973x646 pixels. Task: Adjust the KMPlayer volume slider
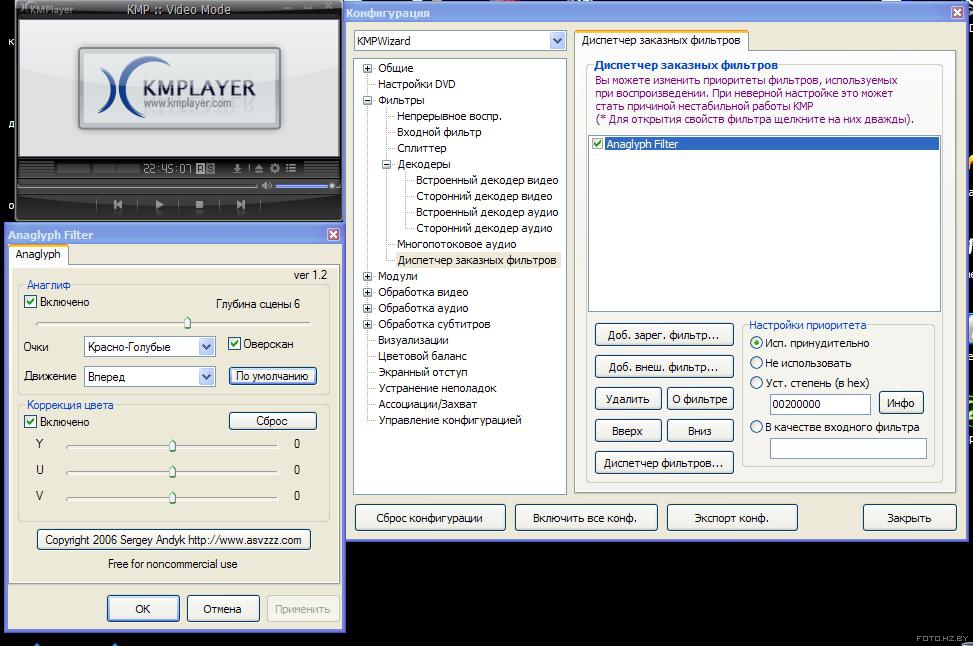(x=306, y=186)
